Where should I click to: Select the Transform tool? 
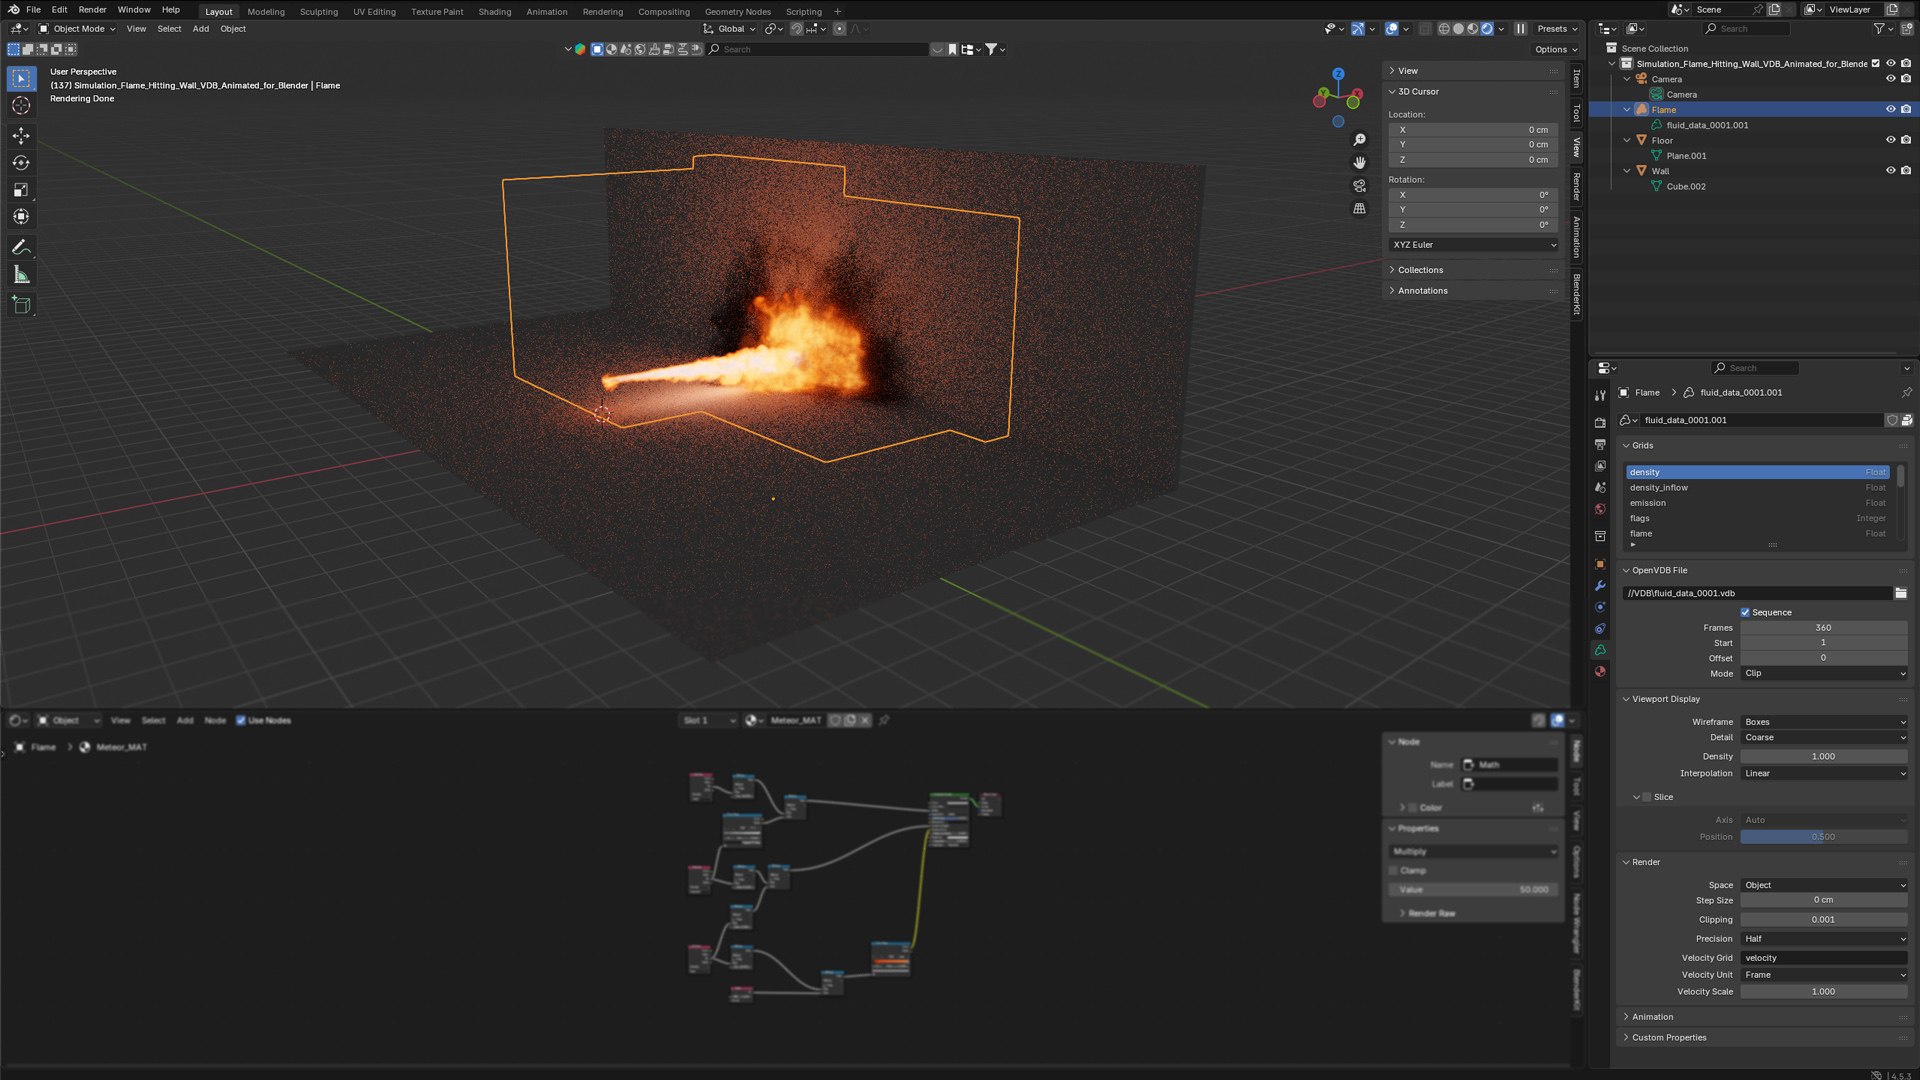(21, 216)
